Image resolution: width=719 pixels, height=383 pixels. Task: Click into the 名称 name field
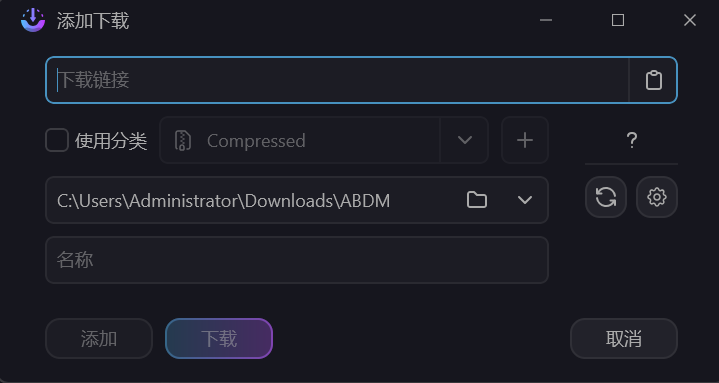tap(297, 260)
